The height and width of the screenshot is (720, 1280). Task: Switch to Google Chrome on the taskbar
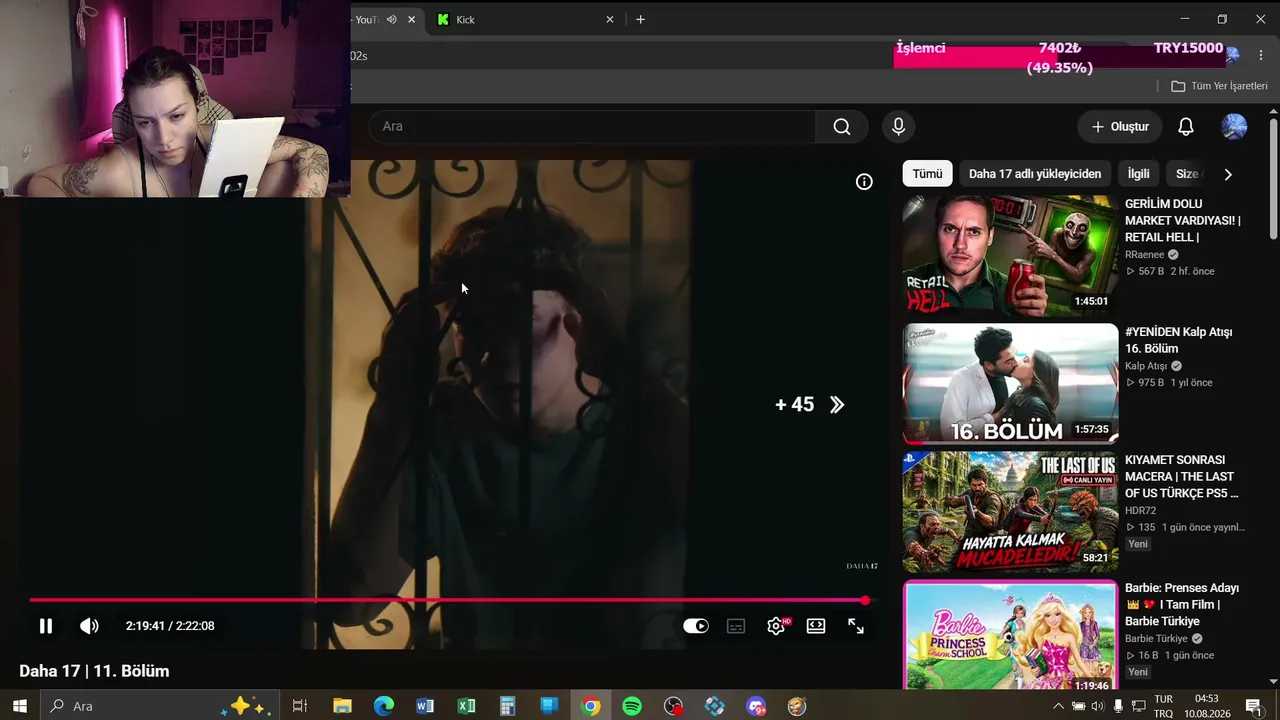click(x=591, y=706)
